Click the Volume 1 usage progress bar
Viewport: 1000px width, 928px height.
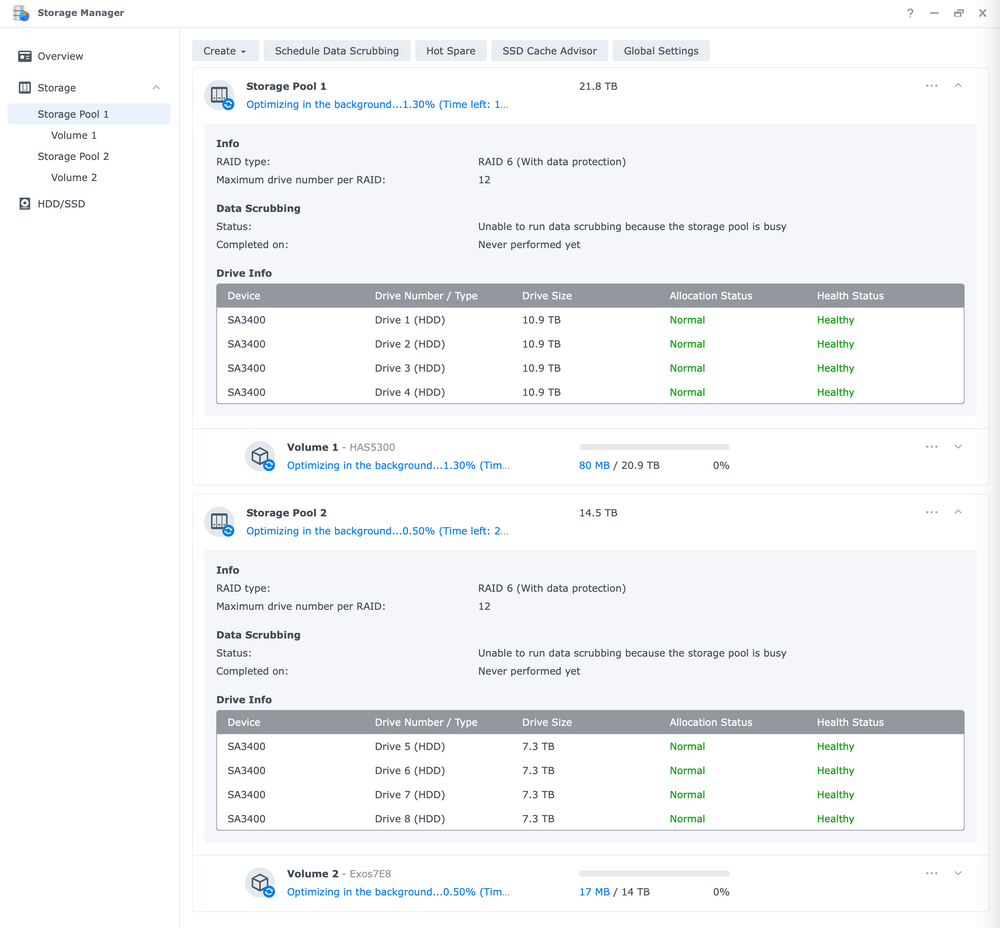coord(654,447)
